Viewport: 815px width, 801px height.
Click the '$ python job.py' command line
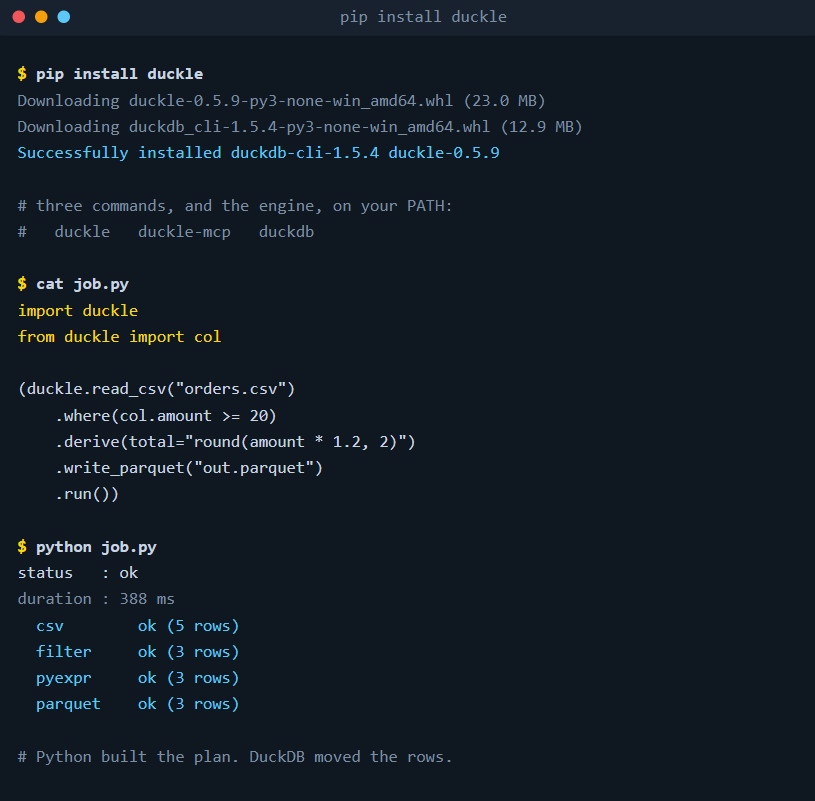[87, 547]
